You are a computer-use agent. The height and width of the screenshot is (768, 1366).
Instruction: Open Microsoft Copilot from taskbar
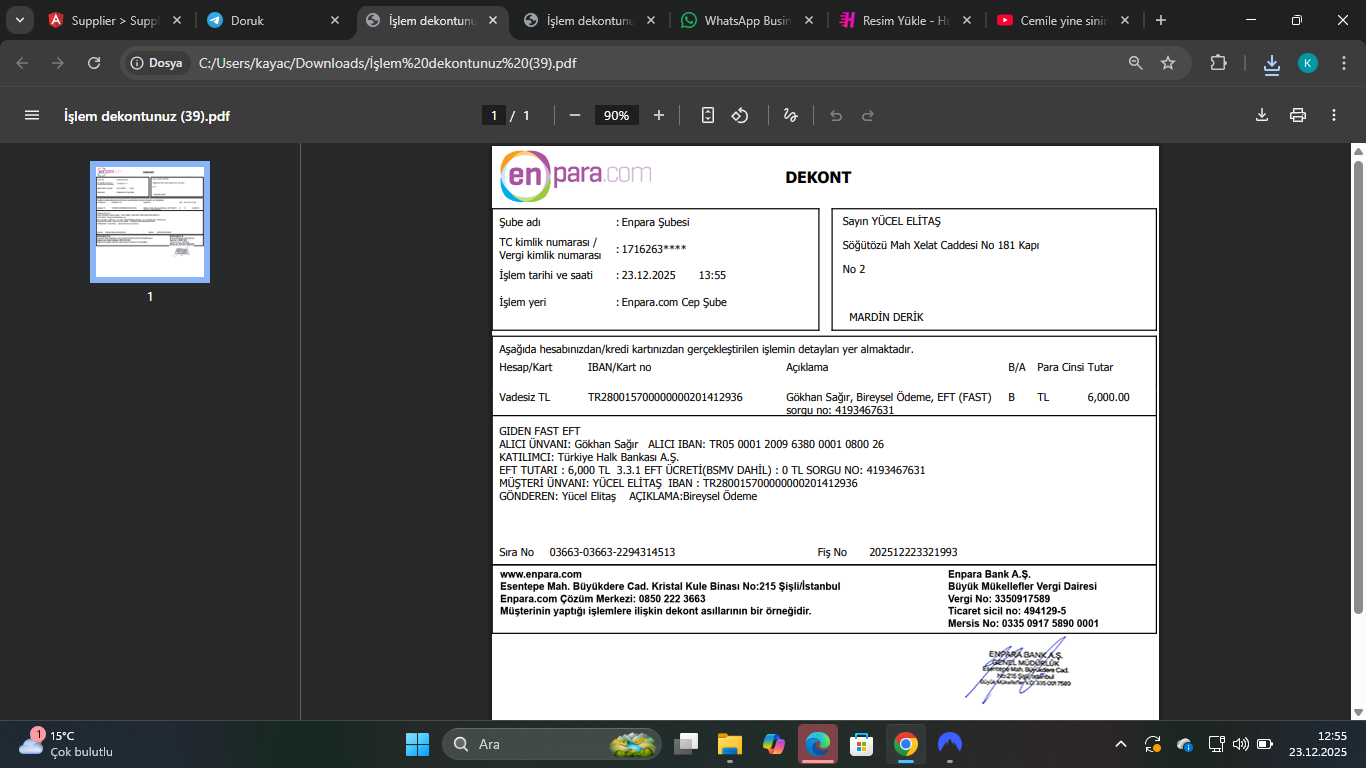(x=774, y=744)
